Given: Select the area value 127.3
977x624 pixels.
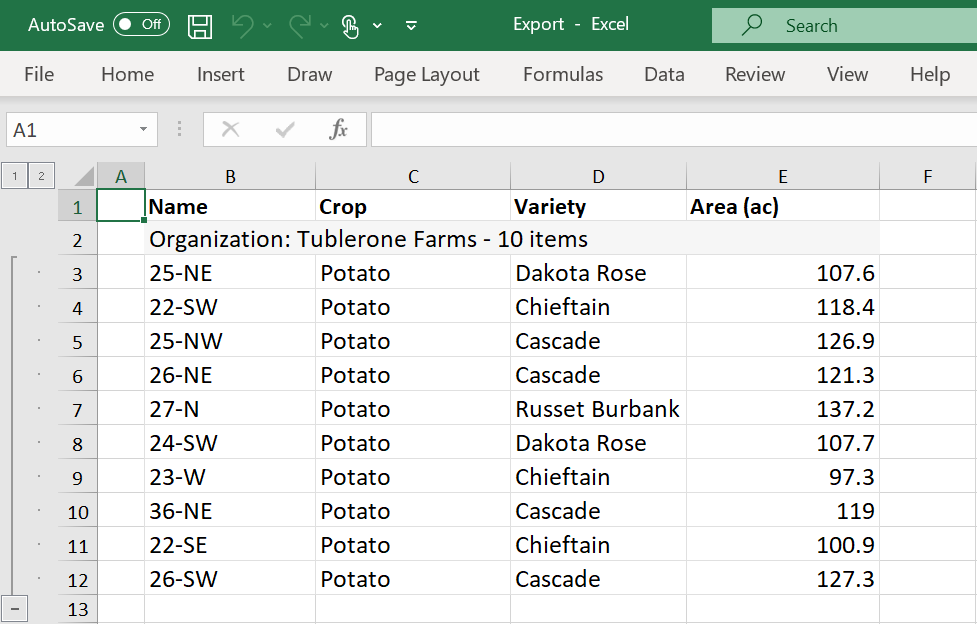Looking at the screenshot, I should pyautogui.click(x=783, y=579).
